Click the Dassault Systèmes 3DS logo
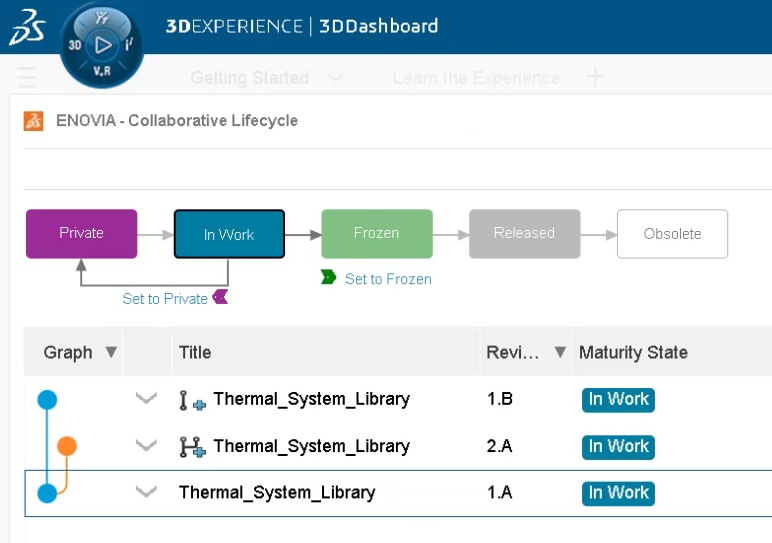Image resolution: width=772 pixels, height=543 pixels. coord(26,29)
